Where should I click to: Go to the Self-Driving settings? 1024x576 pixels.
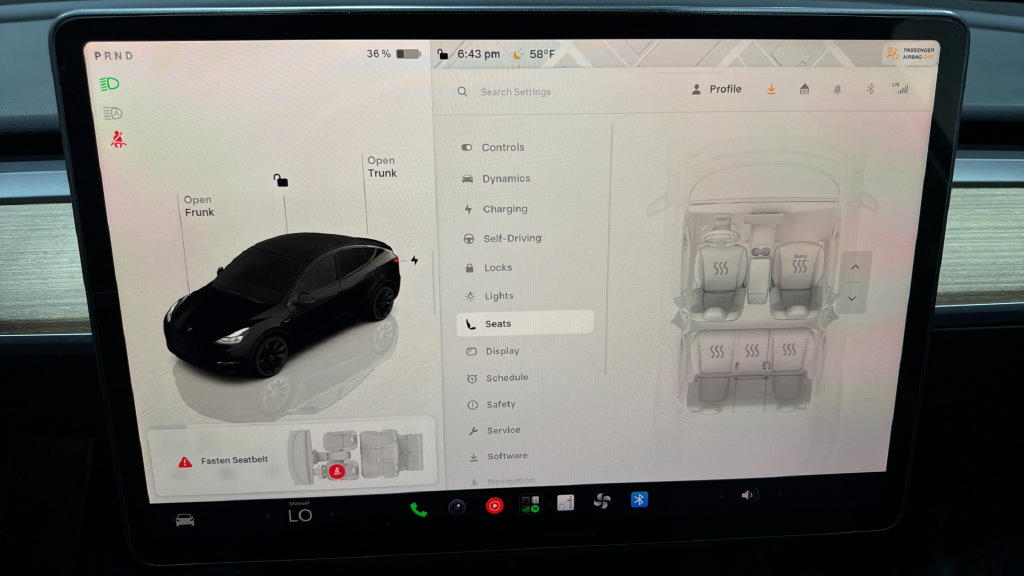502,238
